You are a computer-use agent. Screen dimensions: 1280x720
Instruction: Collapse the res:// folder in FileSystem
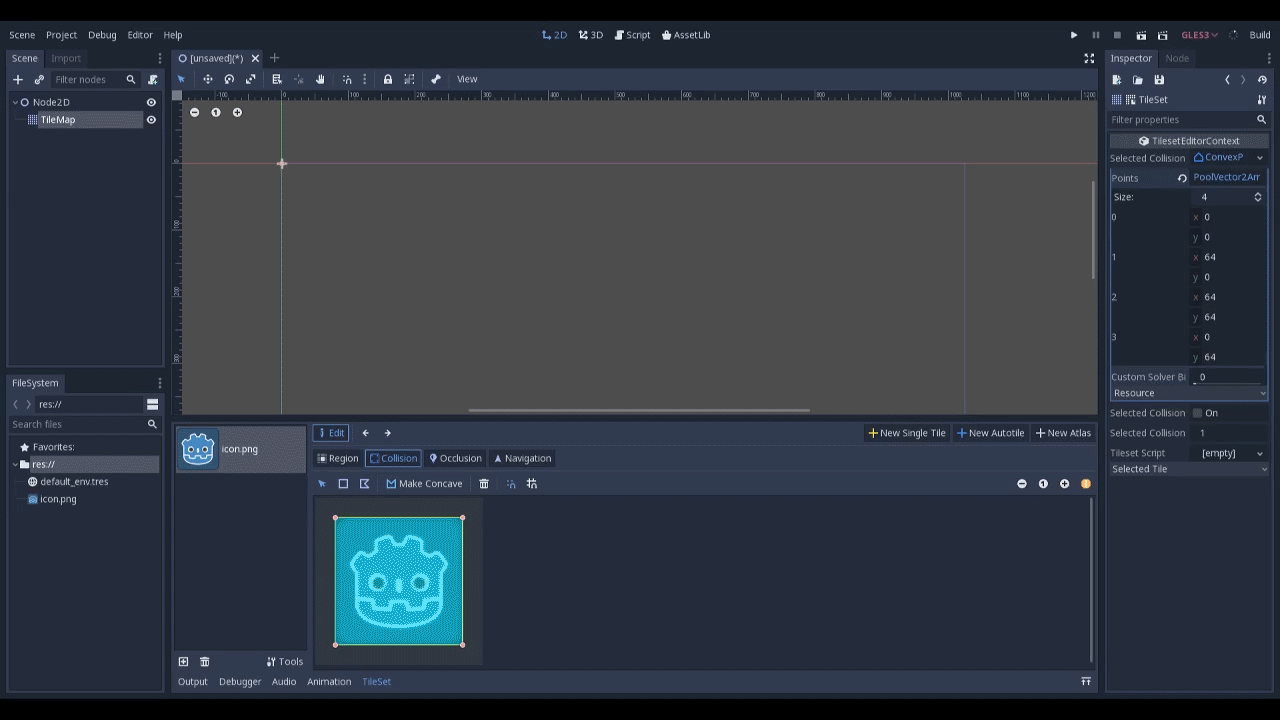pyautogui.click(x=16, y=464)
